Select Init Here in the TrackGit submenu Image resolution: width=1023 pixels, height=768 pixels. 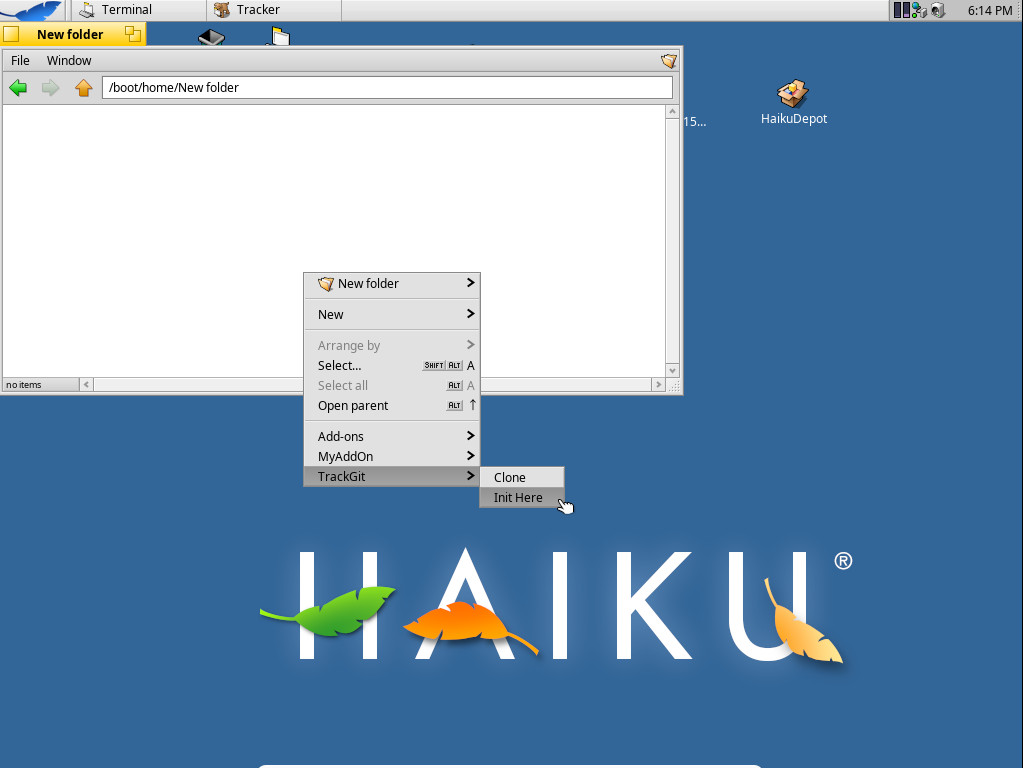pos(522,498)
